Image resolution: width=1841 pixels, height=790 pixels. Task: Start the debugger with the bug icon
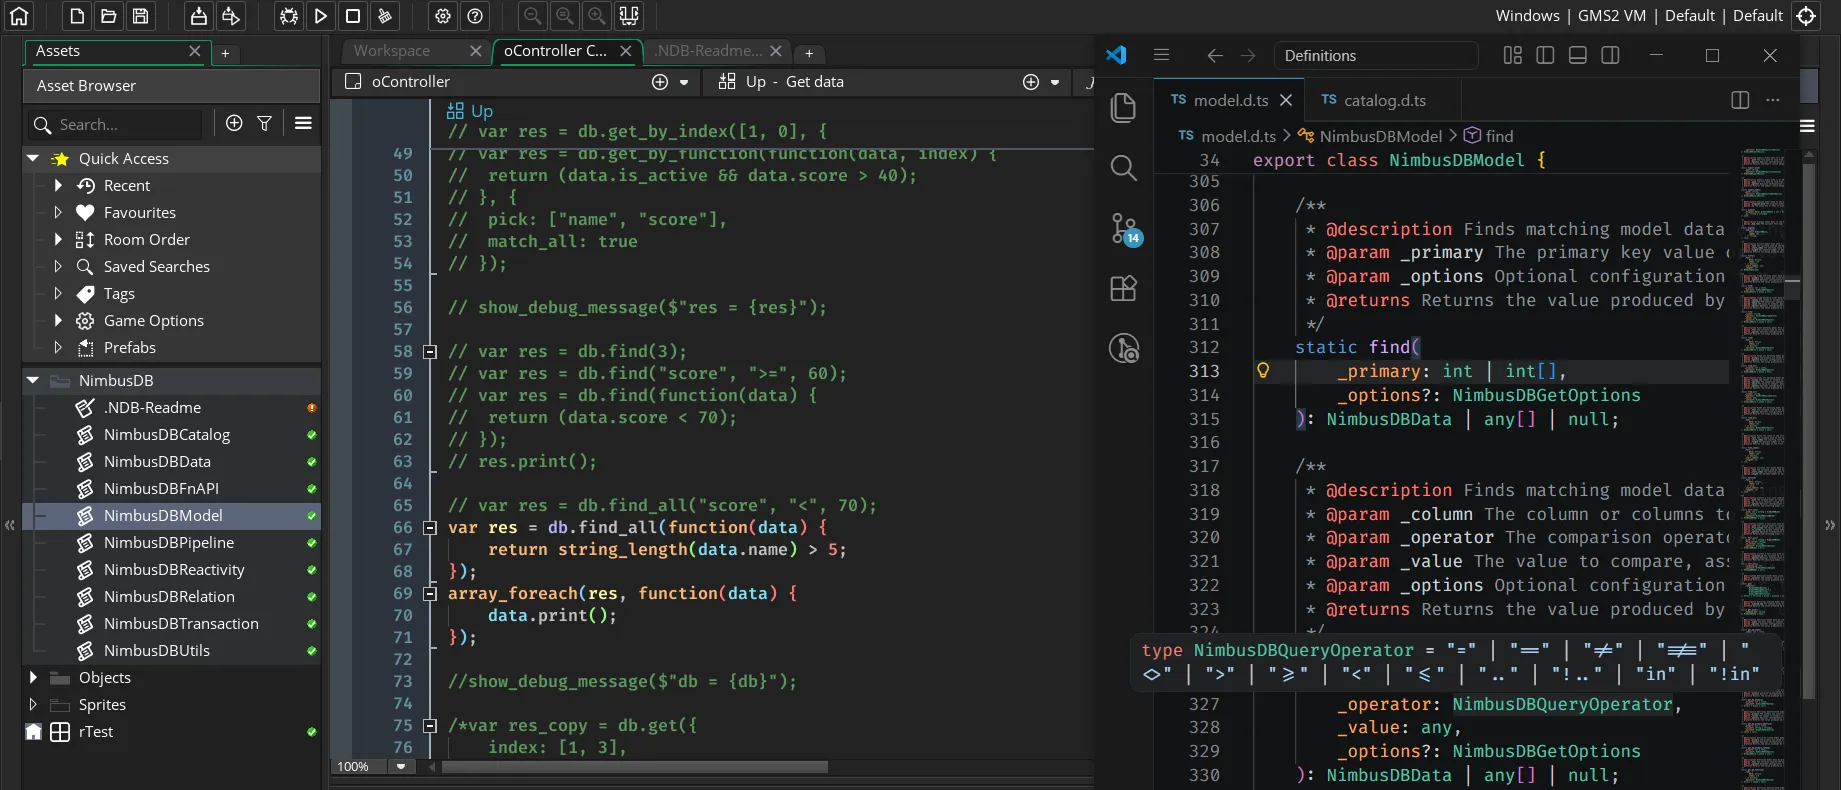click(x=289, y=16)
